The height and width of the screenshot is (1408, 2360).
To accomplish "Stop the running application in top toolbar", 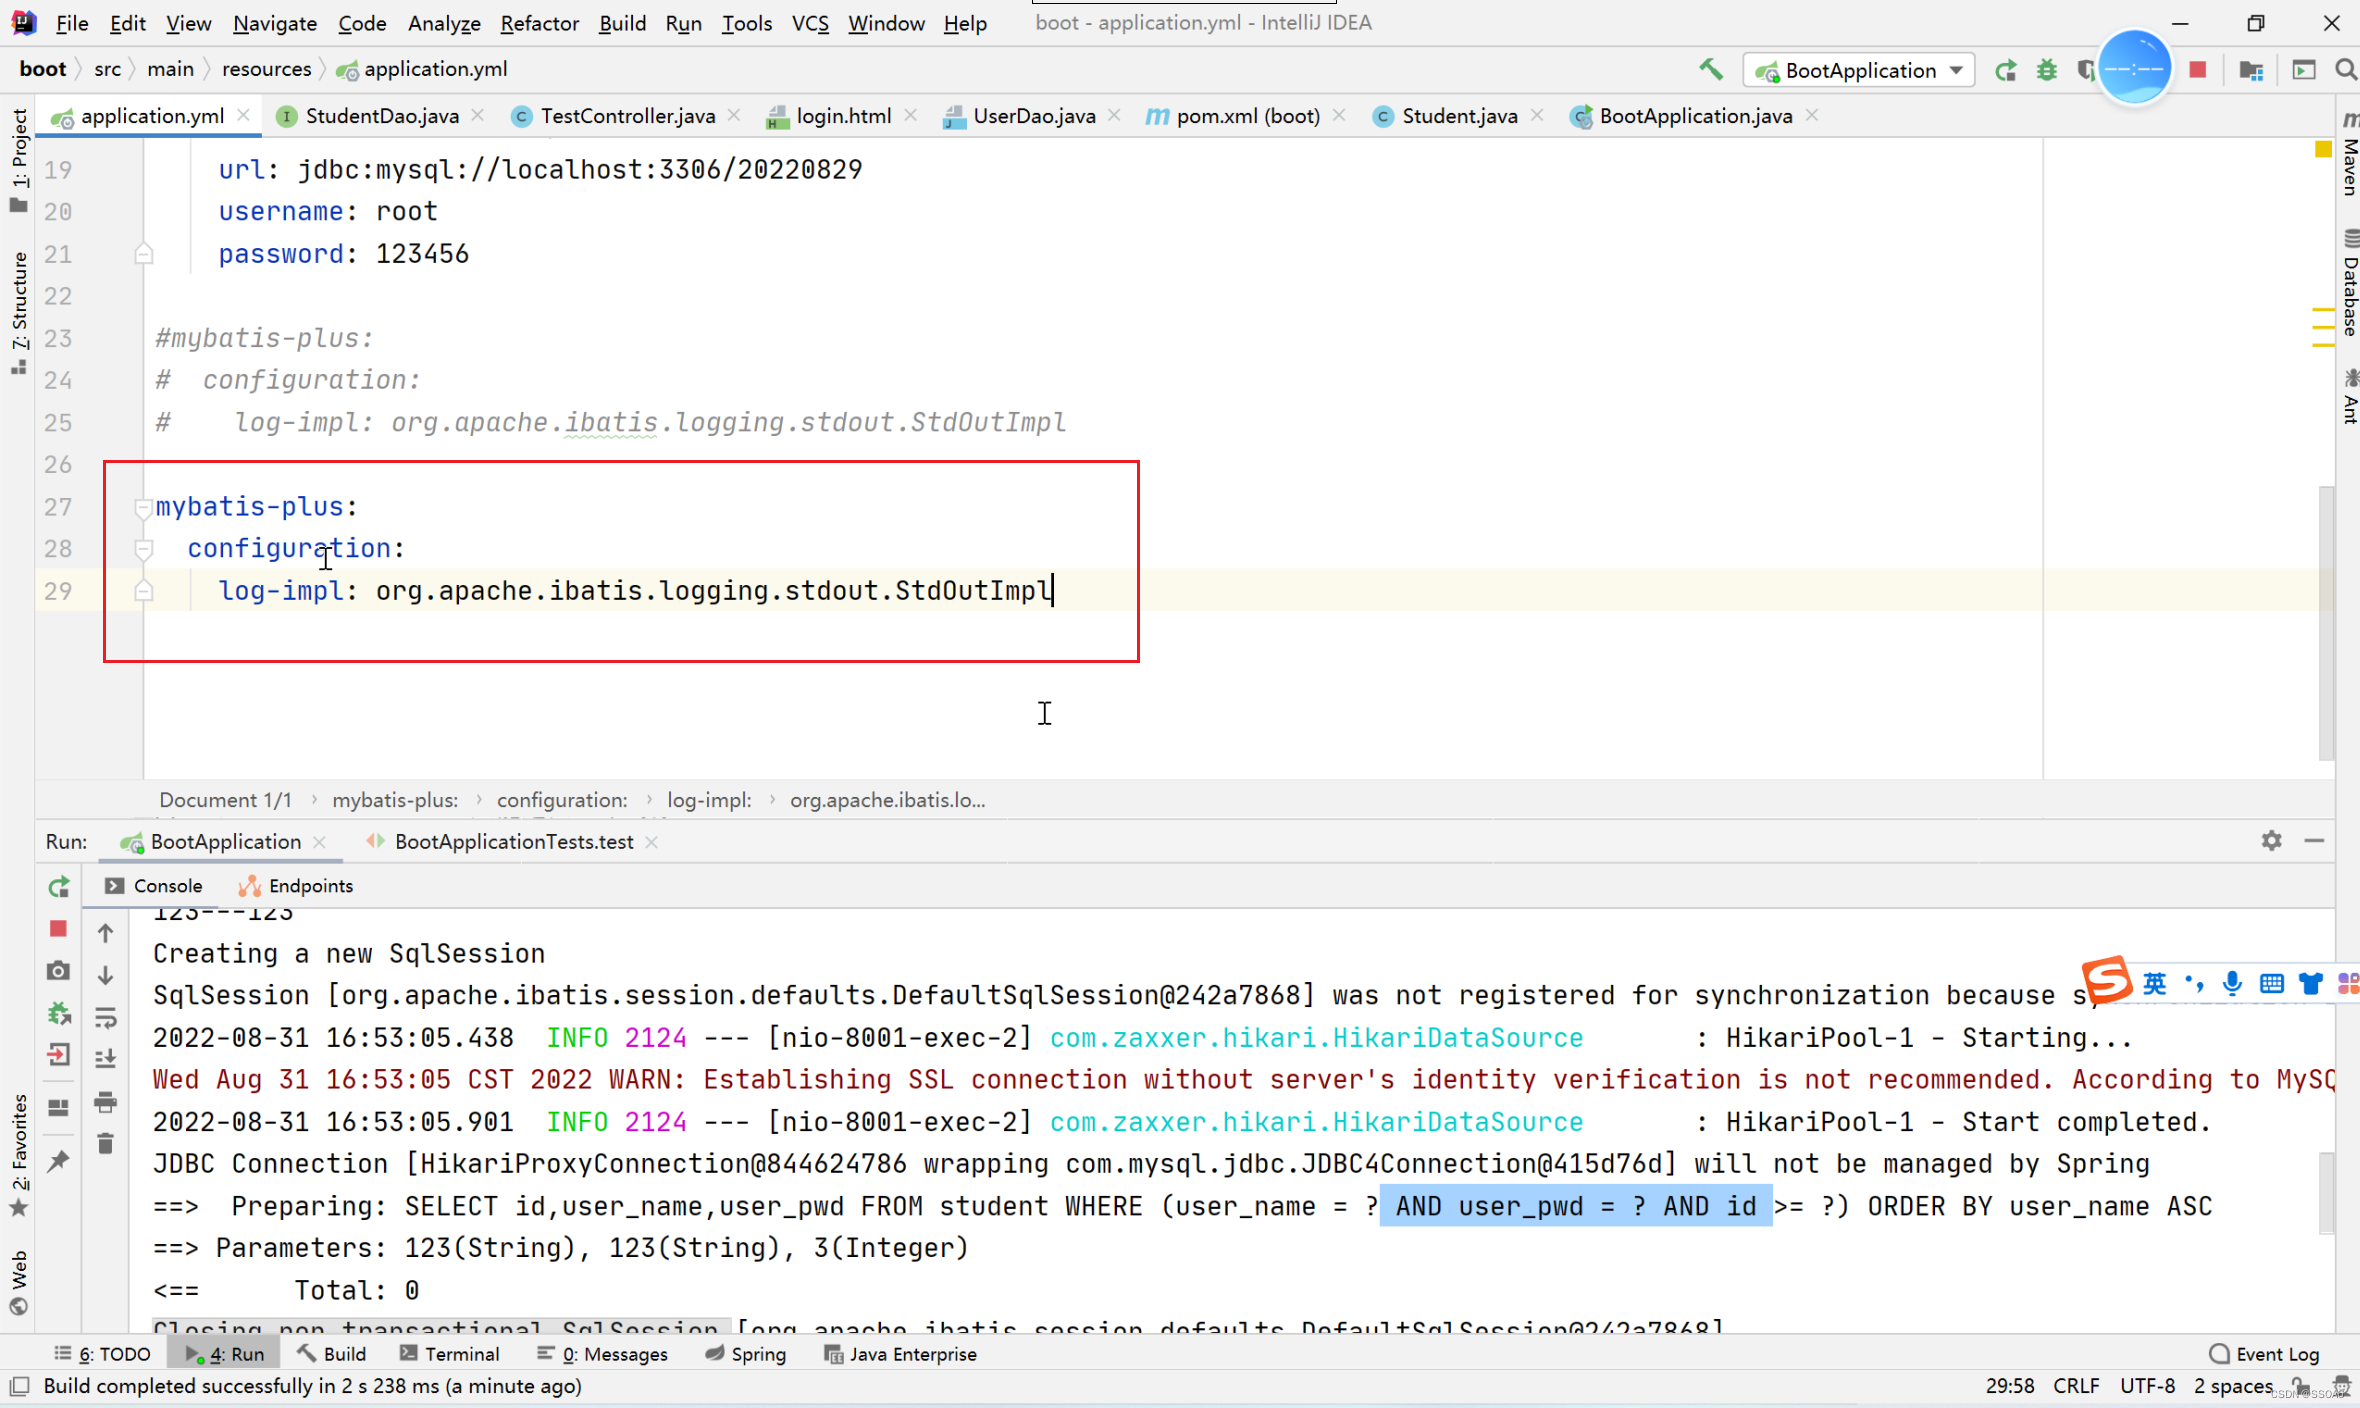I will (x=2198, y=70).
